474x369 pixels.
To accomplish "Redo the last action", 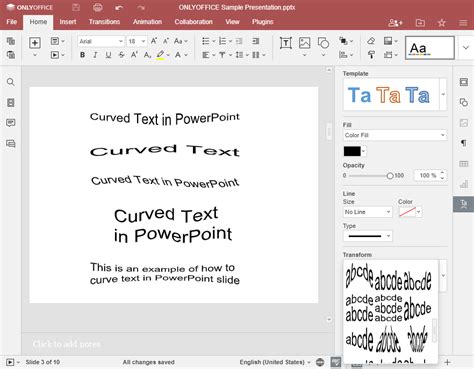I will tap(141, 8).
